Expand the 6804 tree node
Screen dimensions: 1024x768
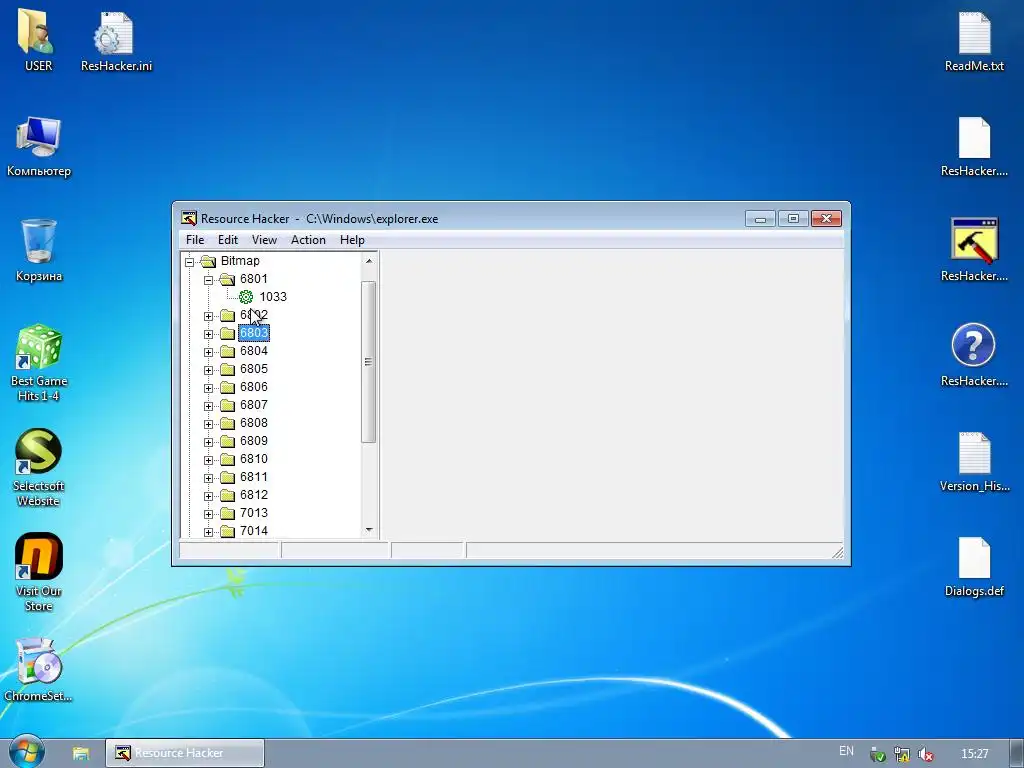pos(208,352)
